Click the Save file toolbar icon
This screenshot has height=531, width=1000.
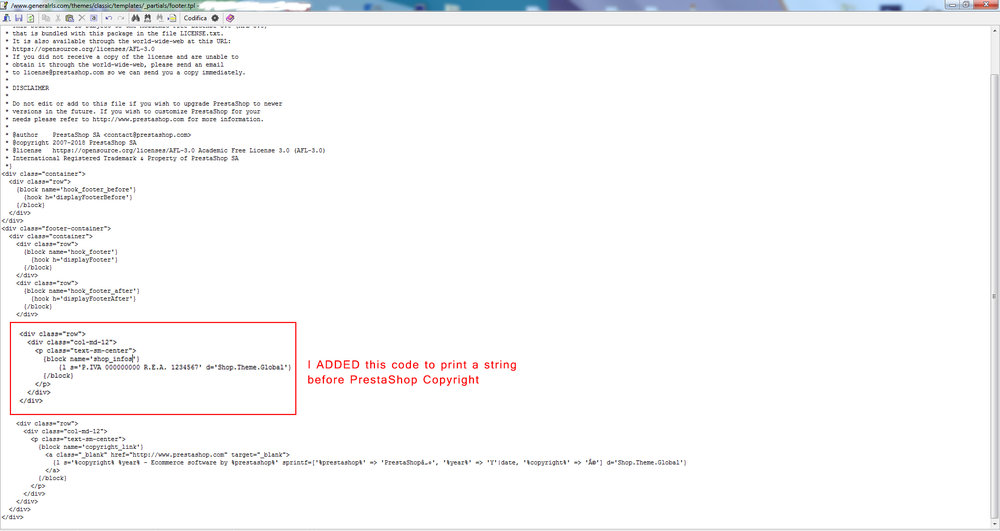(x=18, y=18)
